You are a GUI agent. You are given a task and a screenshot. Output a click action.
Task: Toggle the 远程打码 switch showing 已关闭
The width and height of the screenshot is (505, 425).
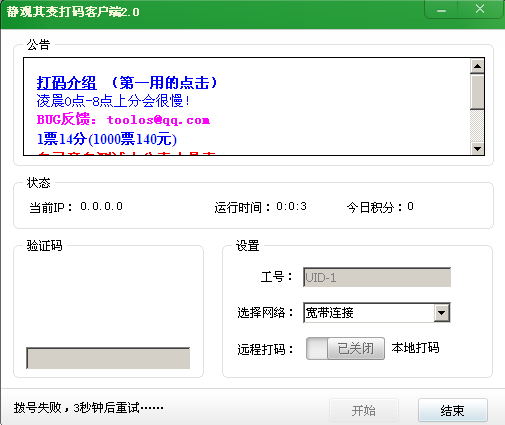point(345,348)
